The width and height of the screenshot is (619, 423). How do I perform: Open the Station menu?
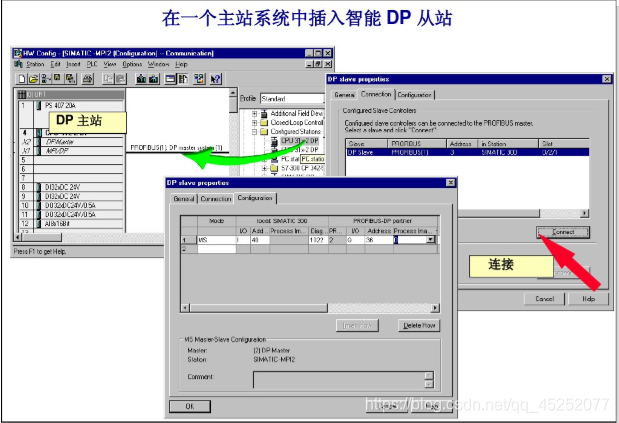tap(35, 64)
